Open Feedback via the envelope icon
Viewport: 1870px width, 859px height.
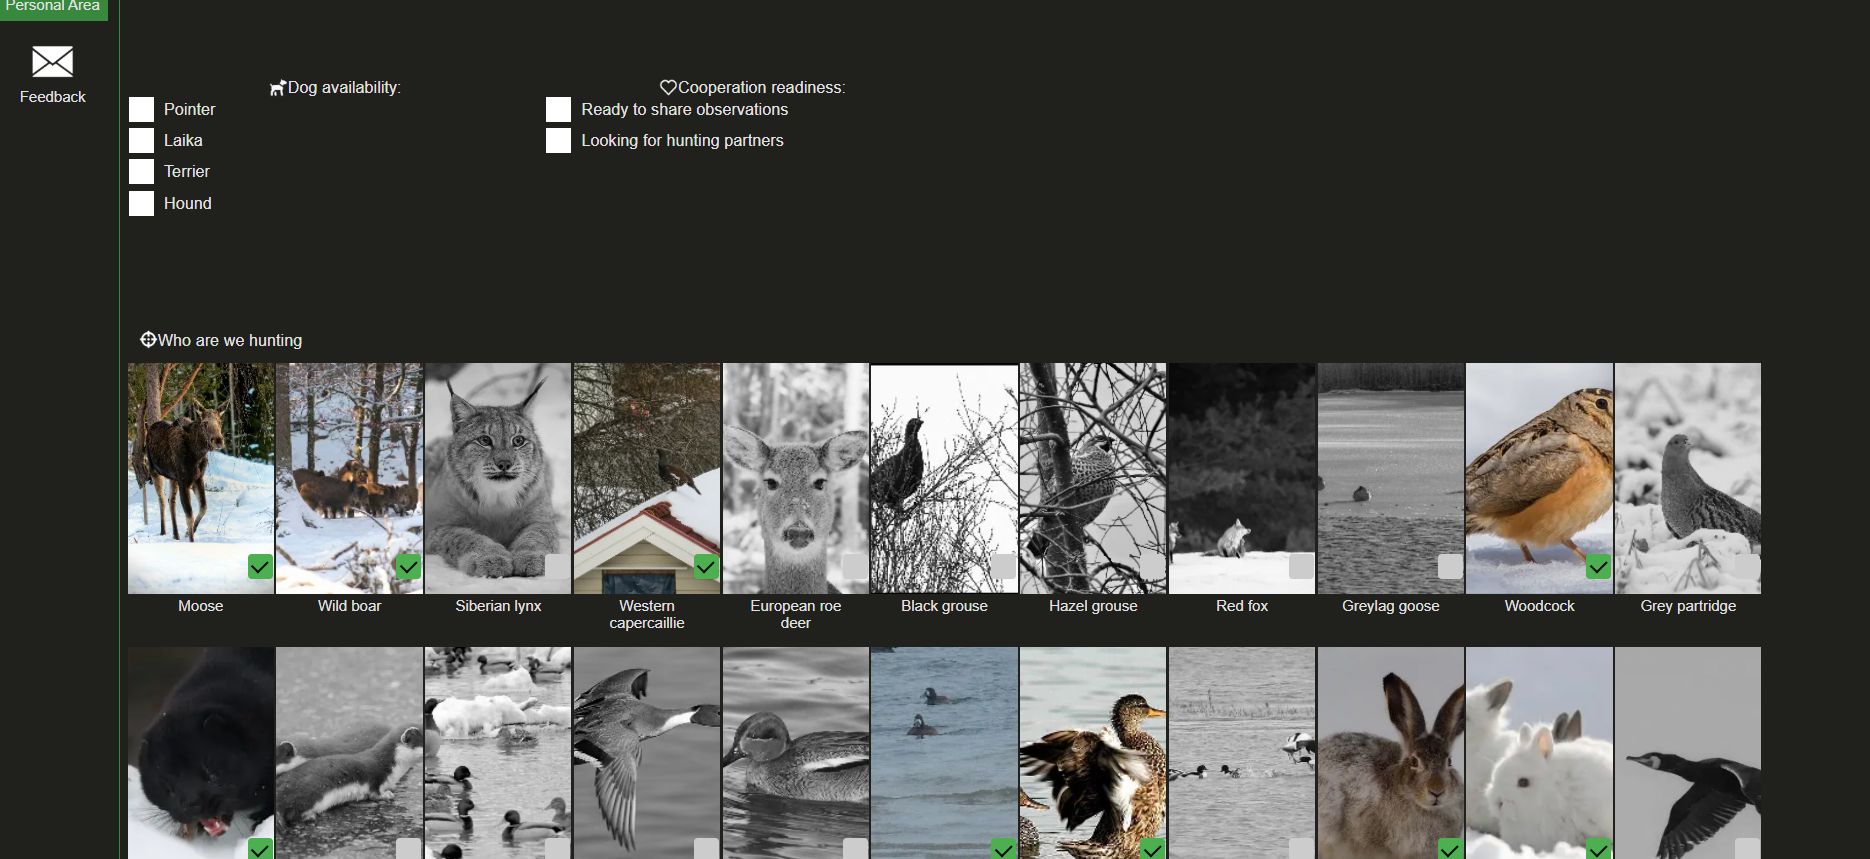tap(52, 62)
